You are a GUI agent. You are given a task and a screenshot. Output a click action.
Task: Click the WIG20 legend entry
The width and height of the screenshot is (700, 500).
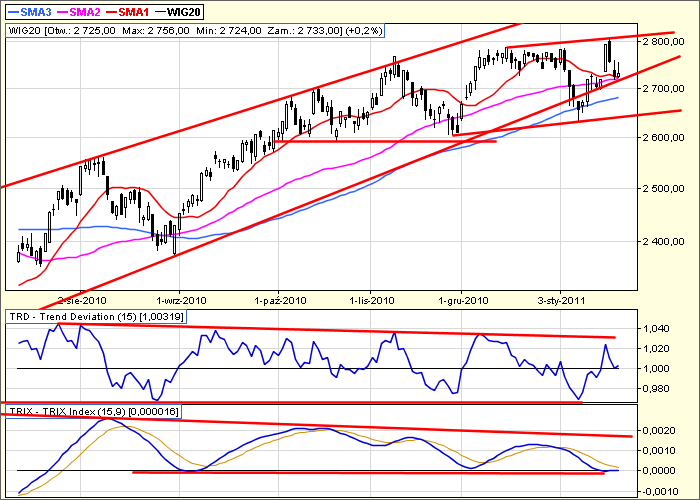pos(178,12)
